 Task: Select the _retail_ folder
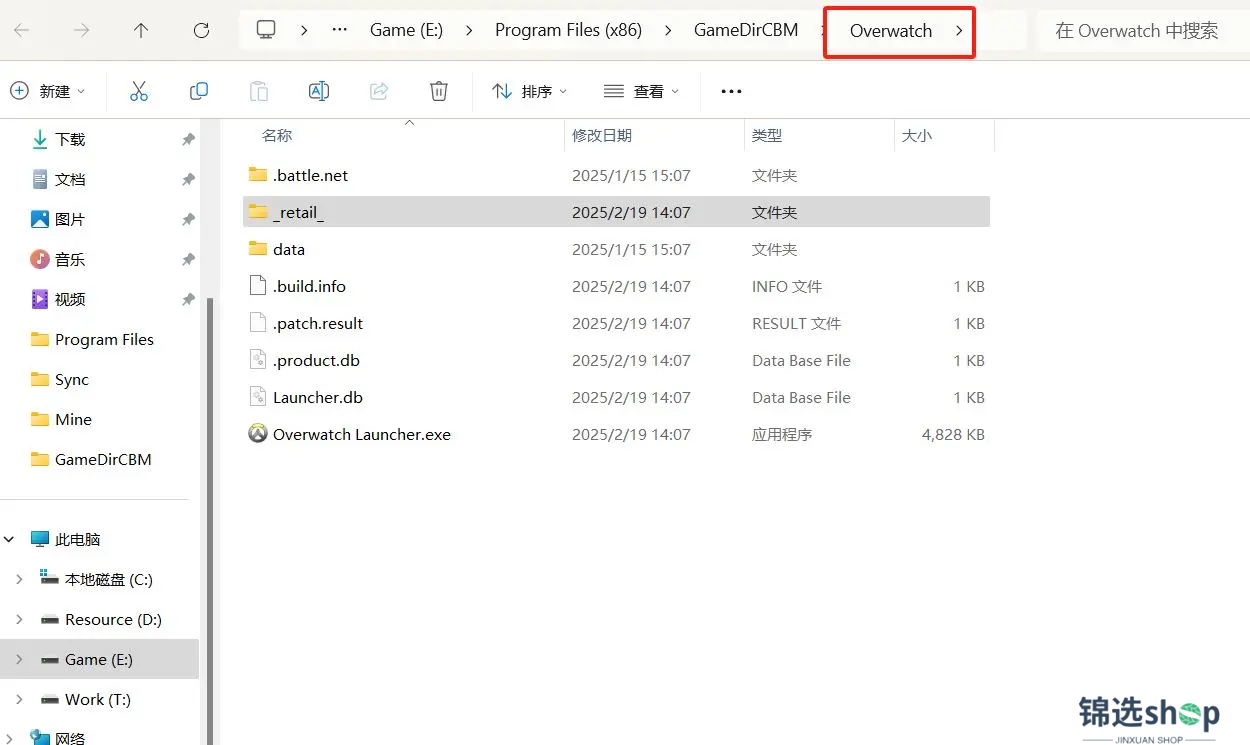(616, 212)
